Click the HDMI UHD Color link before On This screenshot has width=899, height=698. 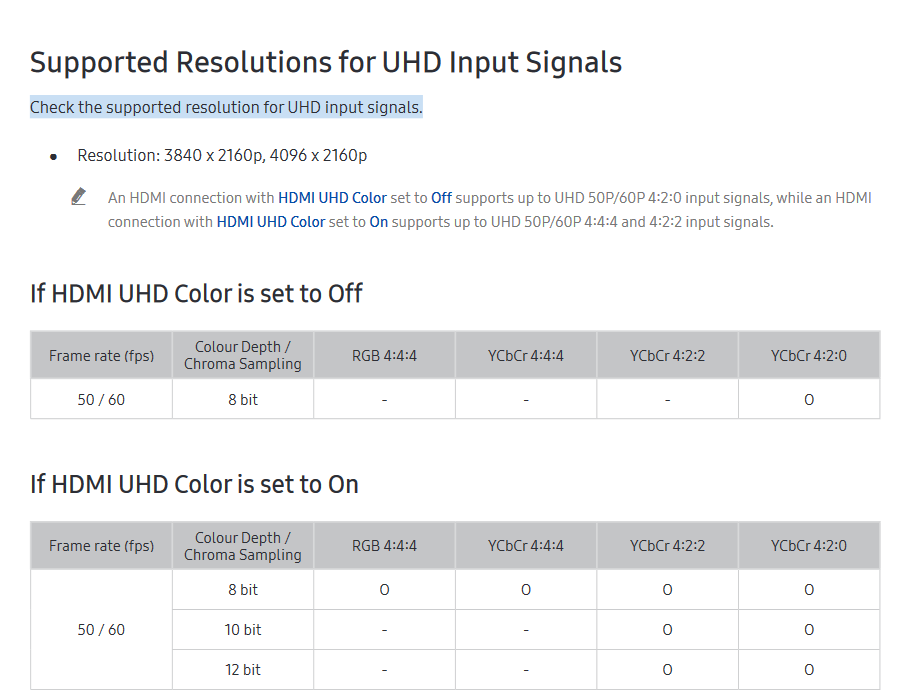click(270, 222)
